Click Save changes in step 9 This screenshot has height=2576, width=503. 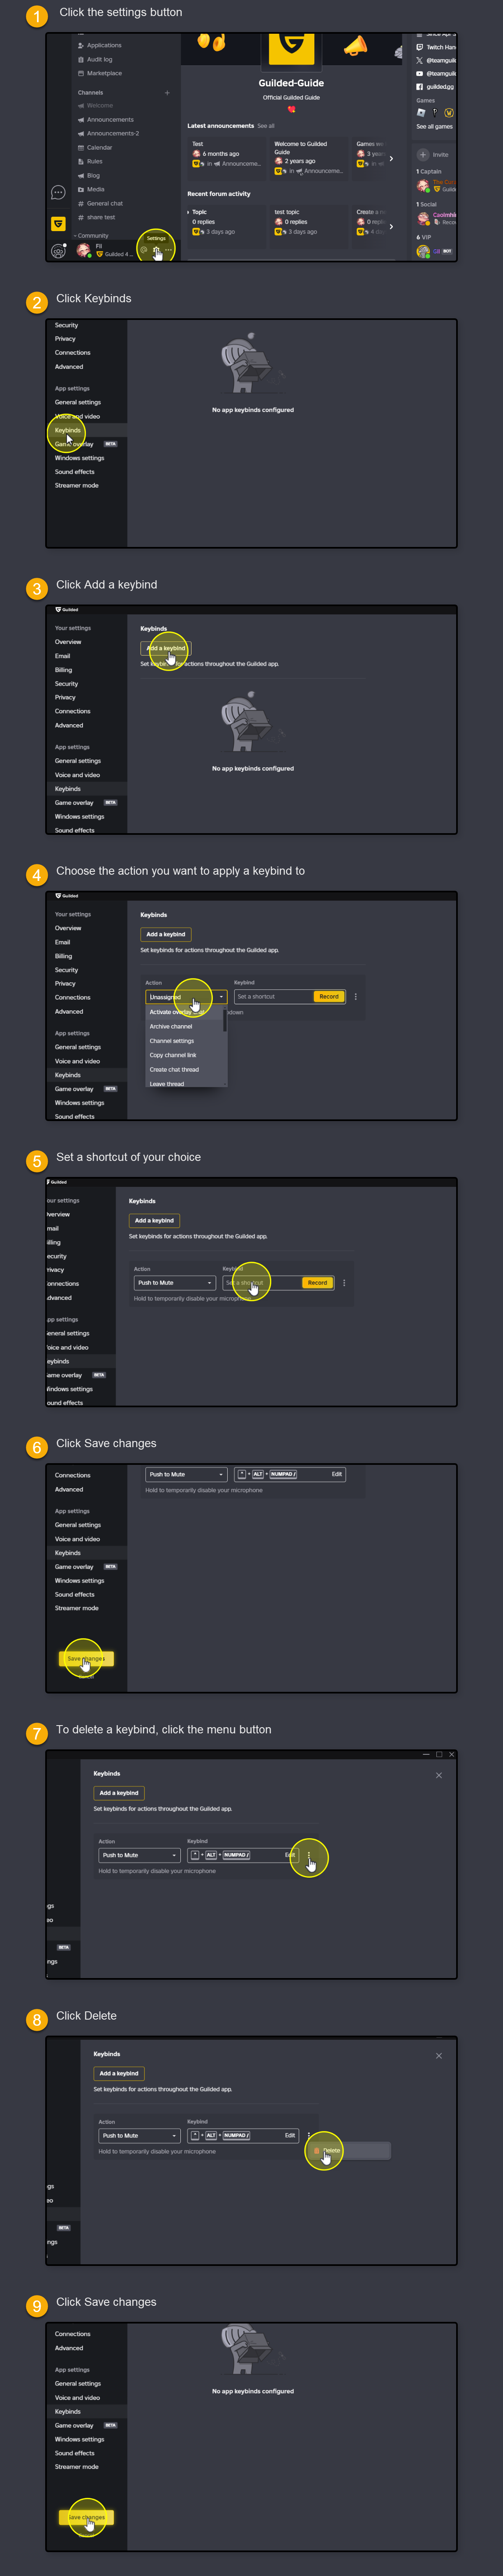pos(86,2517)
